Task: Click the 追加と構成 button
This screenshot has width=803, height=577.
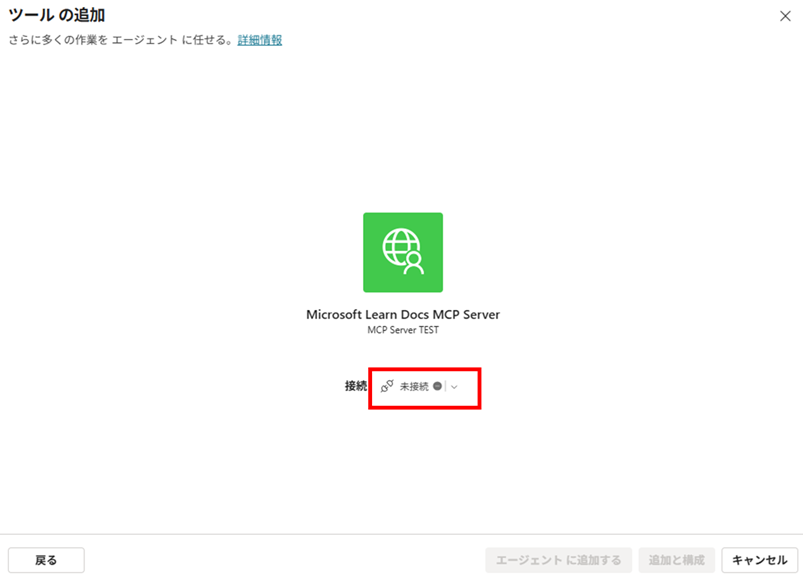Action: click(x=677, y=560)
